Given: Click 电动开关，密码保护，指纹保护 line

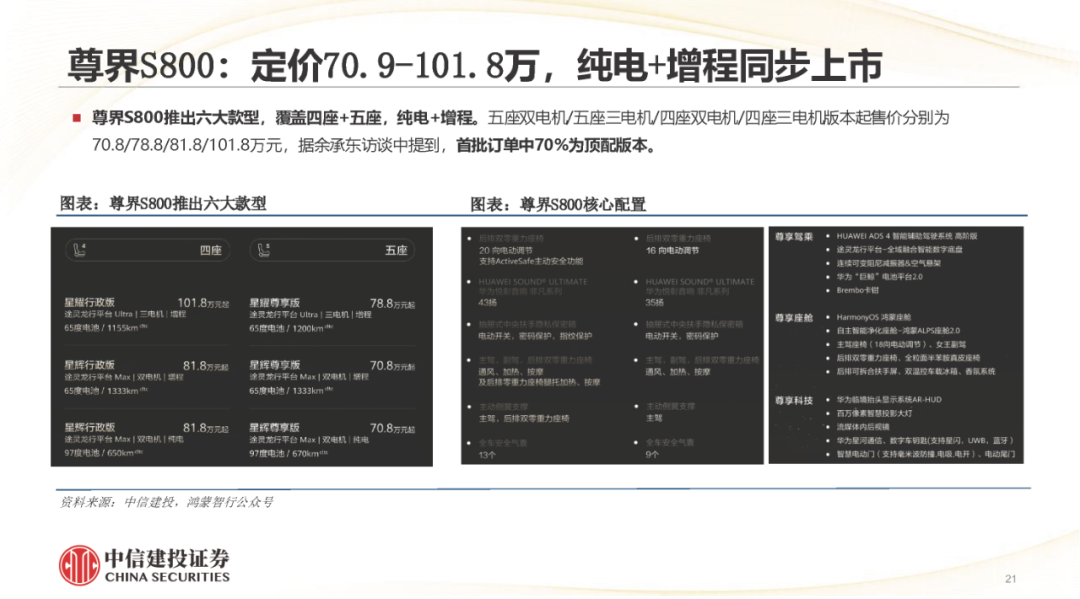Looking at the screenshot, I should pyautogui.click(x=535, y=337).
